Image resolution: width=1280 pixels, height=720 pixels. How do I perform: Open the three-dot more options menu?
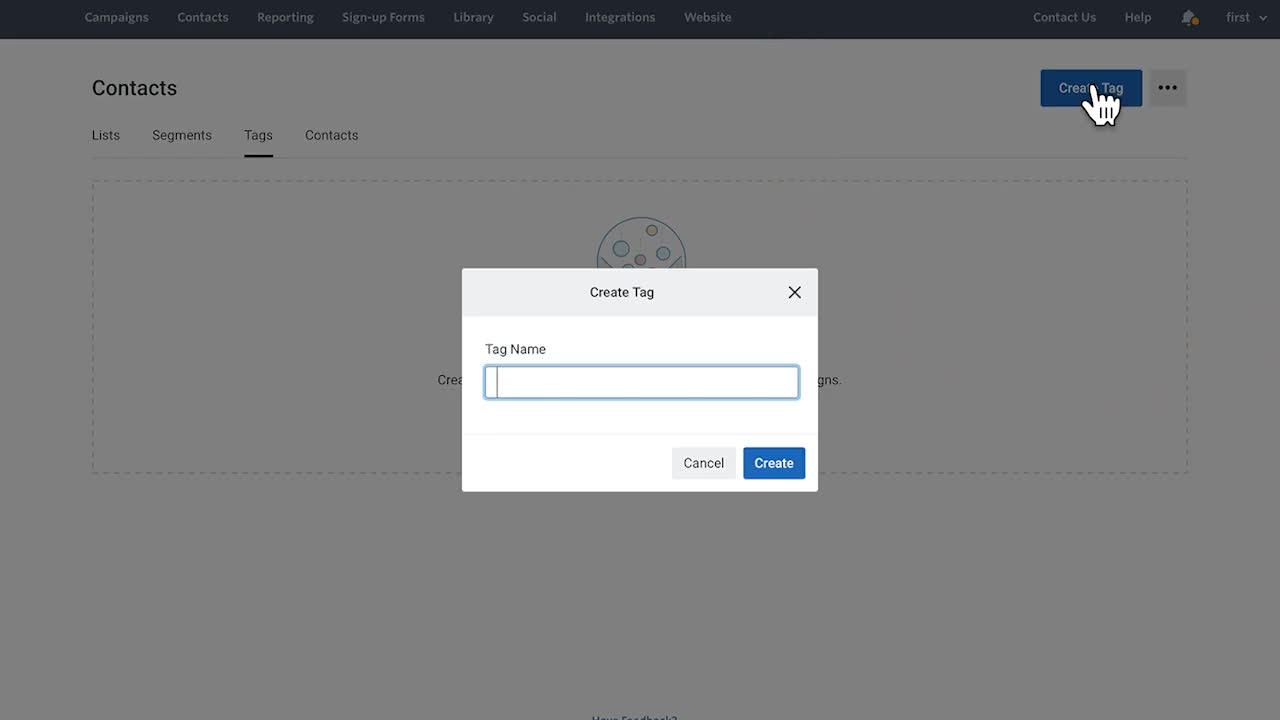click(1167, 88)
